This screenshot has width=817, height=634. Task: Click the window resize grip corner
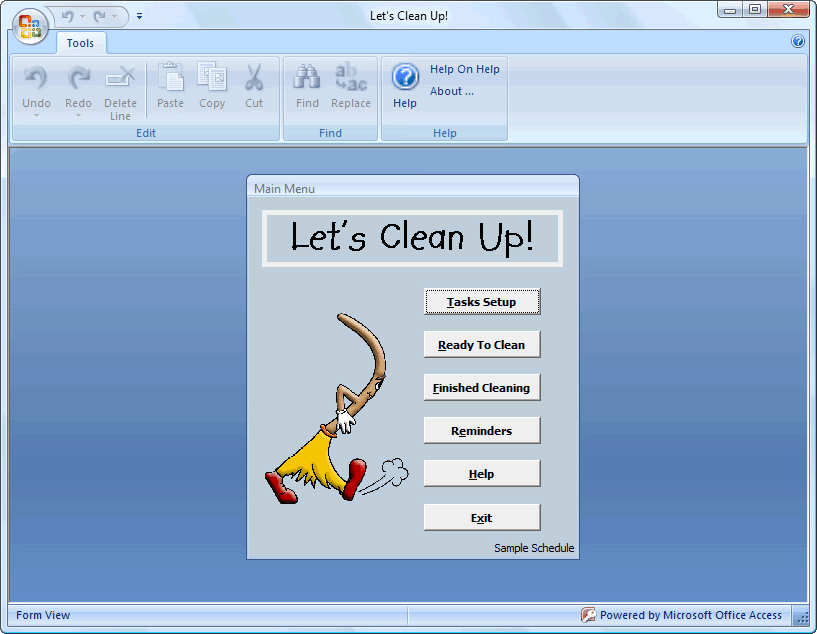point(802,618)
